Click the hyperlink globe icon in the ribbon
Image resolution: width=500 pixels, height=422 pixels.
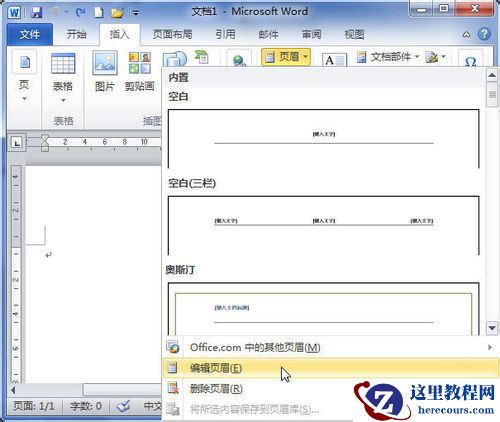239,59
